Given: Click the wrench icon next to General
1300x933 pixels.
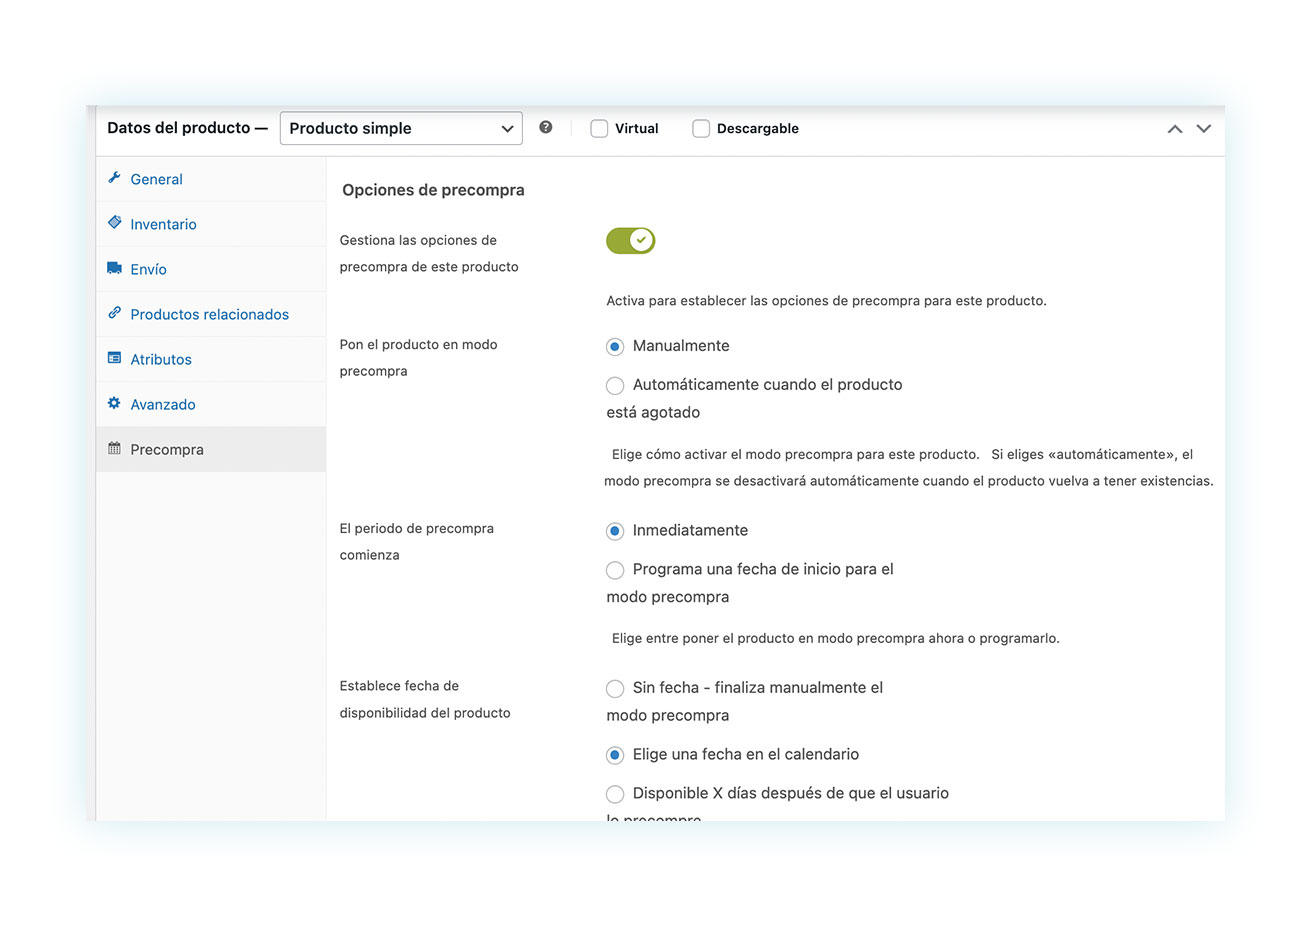Looking at the screenshot, I should 114,178.
